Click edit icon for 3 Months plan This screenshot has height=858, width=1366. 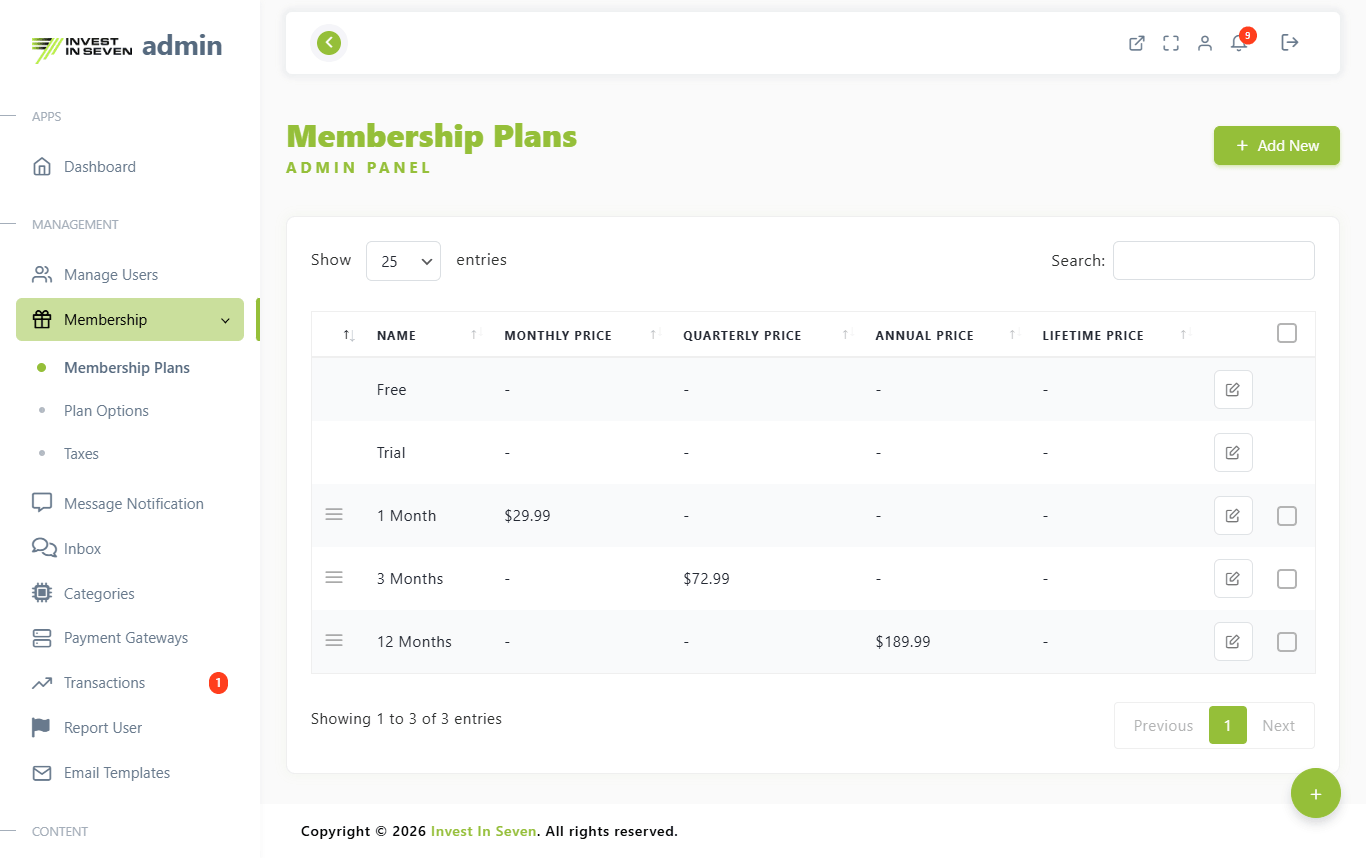[x=1233, y=578]
